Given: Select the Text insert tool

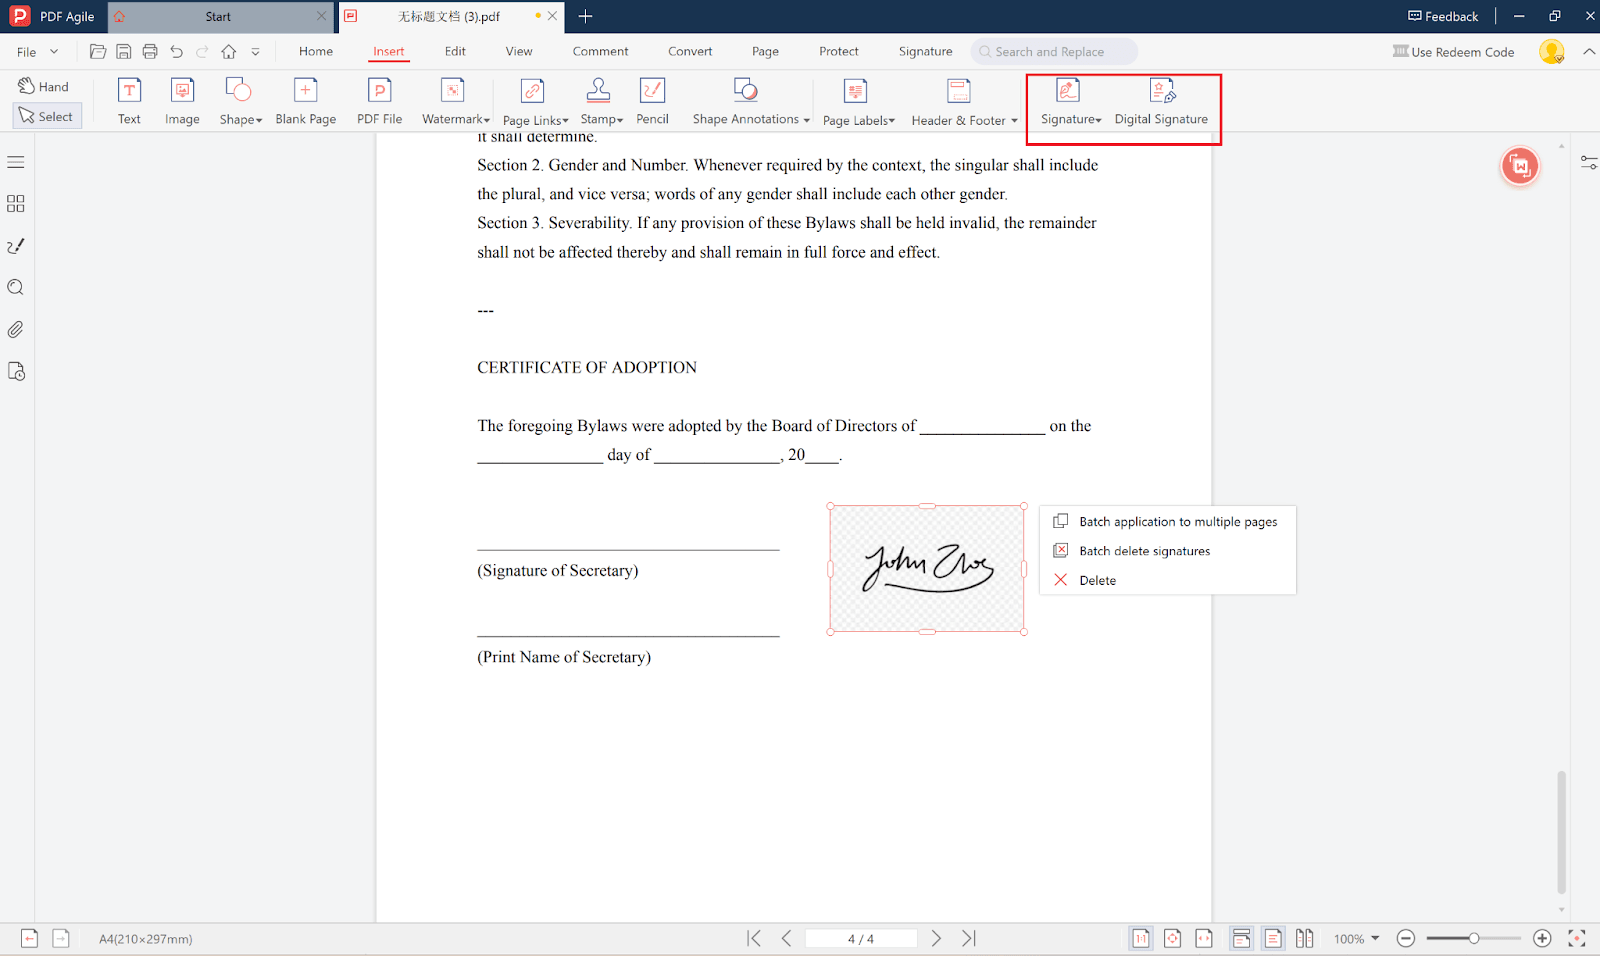Looking at the screenshot, I should click(129, 101).
